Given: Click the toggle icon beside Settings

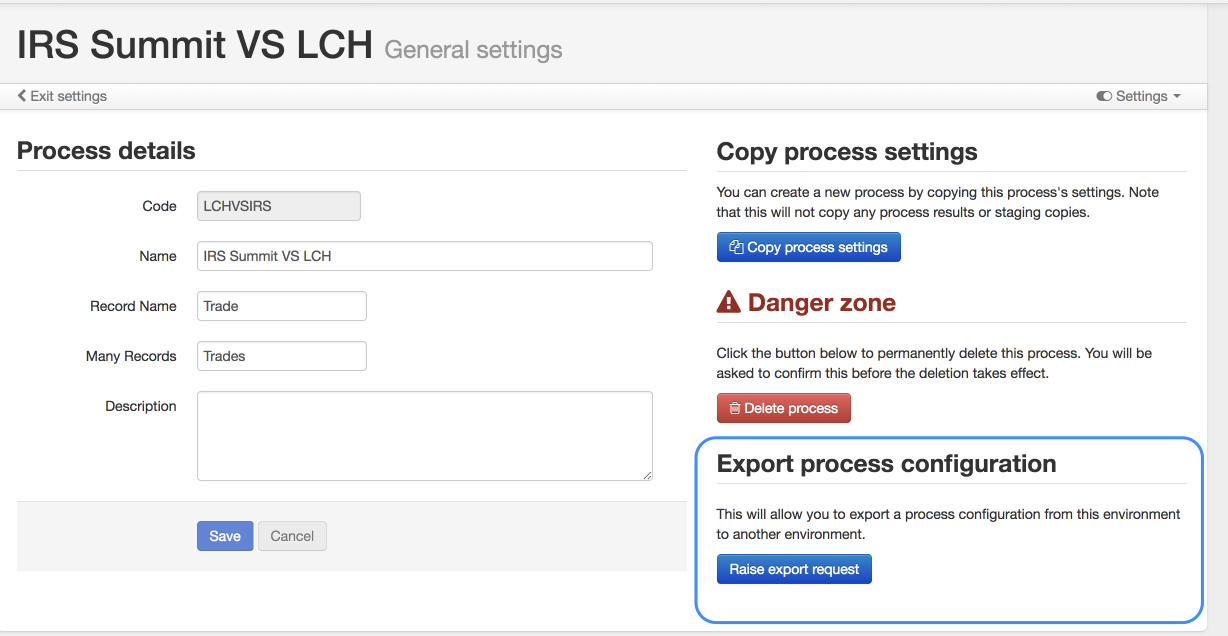Looking at the screenshot, I should click(1104, 96).
